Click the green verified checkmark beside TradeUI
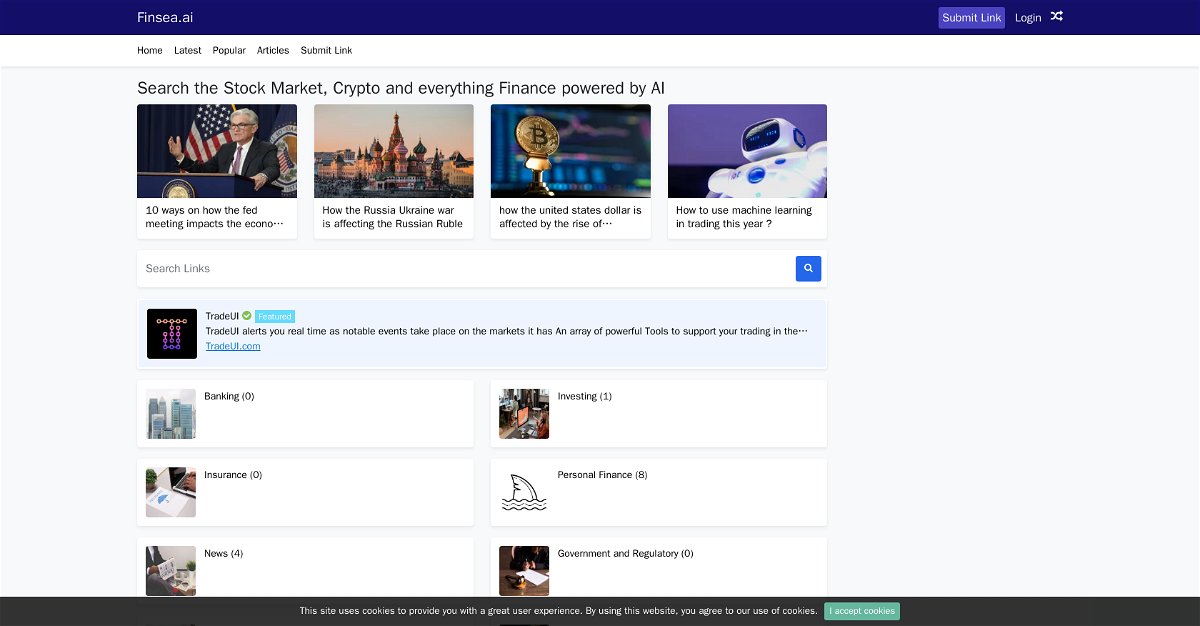 tap(247, 316)
